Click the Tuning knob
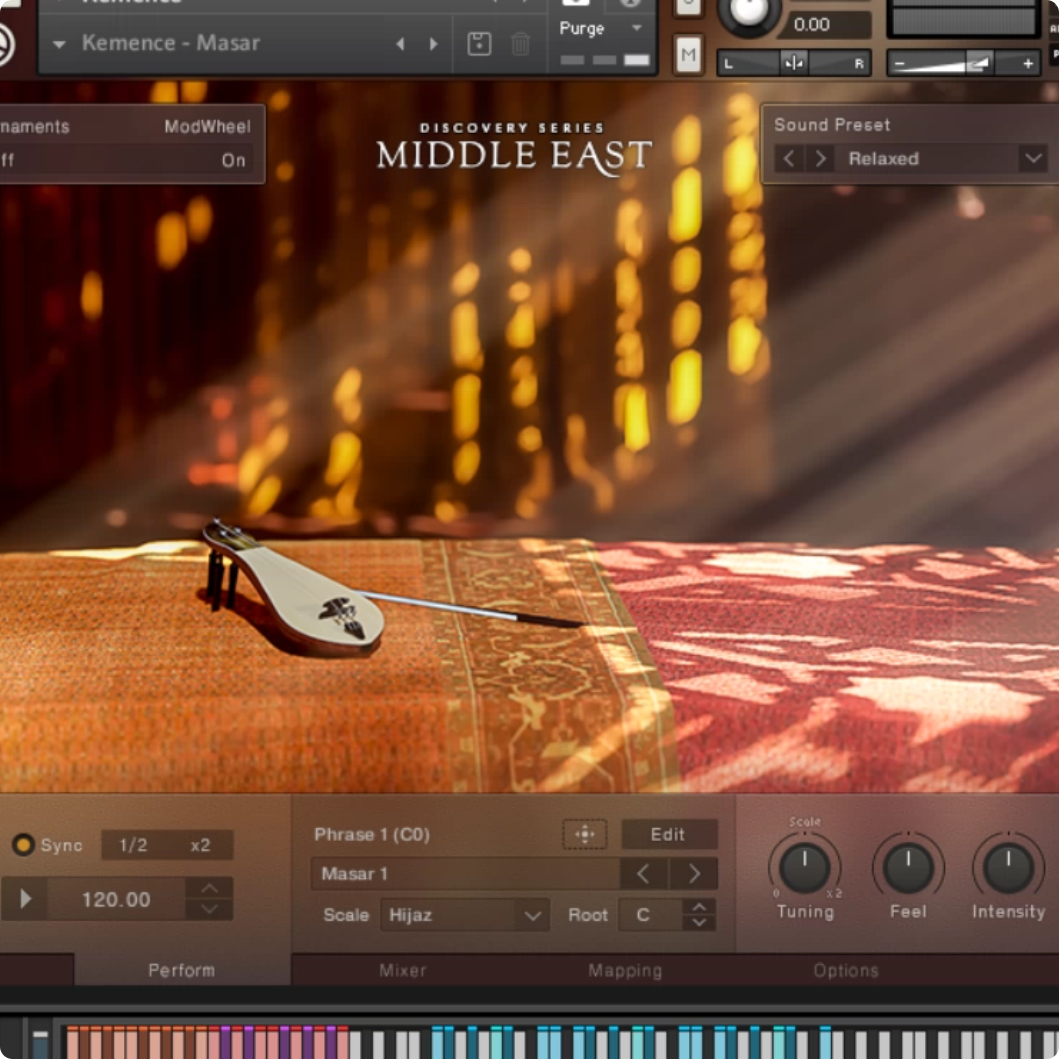 pos(804,867)
